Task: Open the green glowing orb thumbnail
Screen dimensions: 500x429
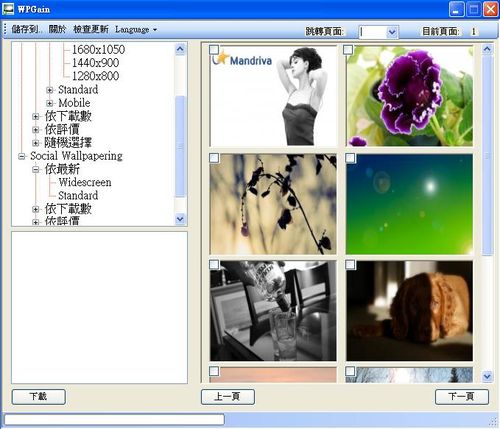Action: tap(409, 204)
